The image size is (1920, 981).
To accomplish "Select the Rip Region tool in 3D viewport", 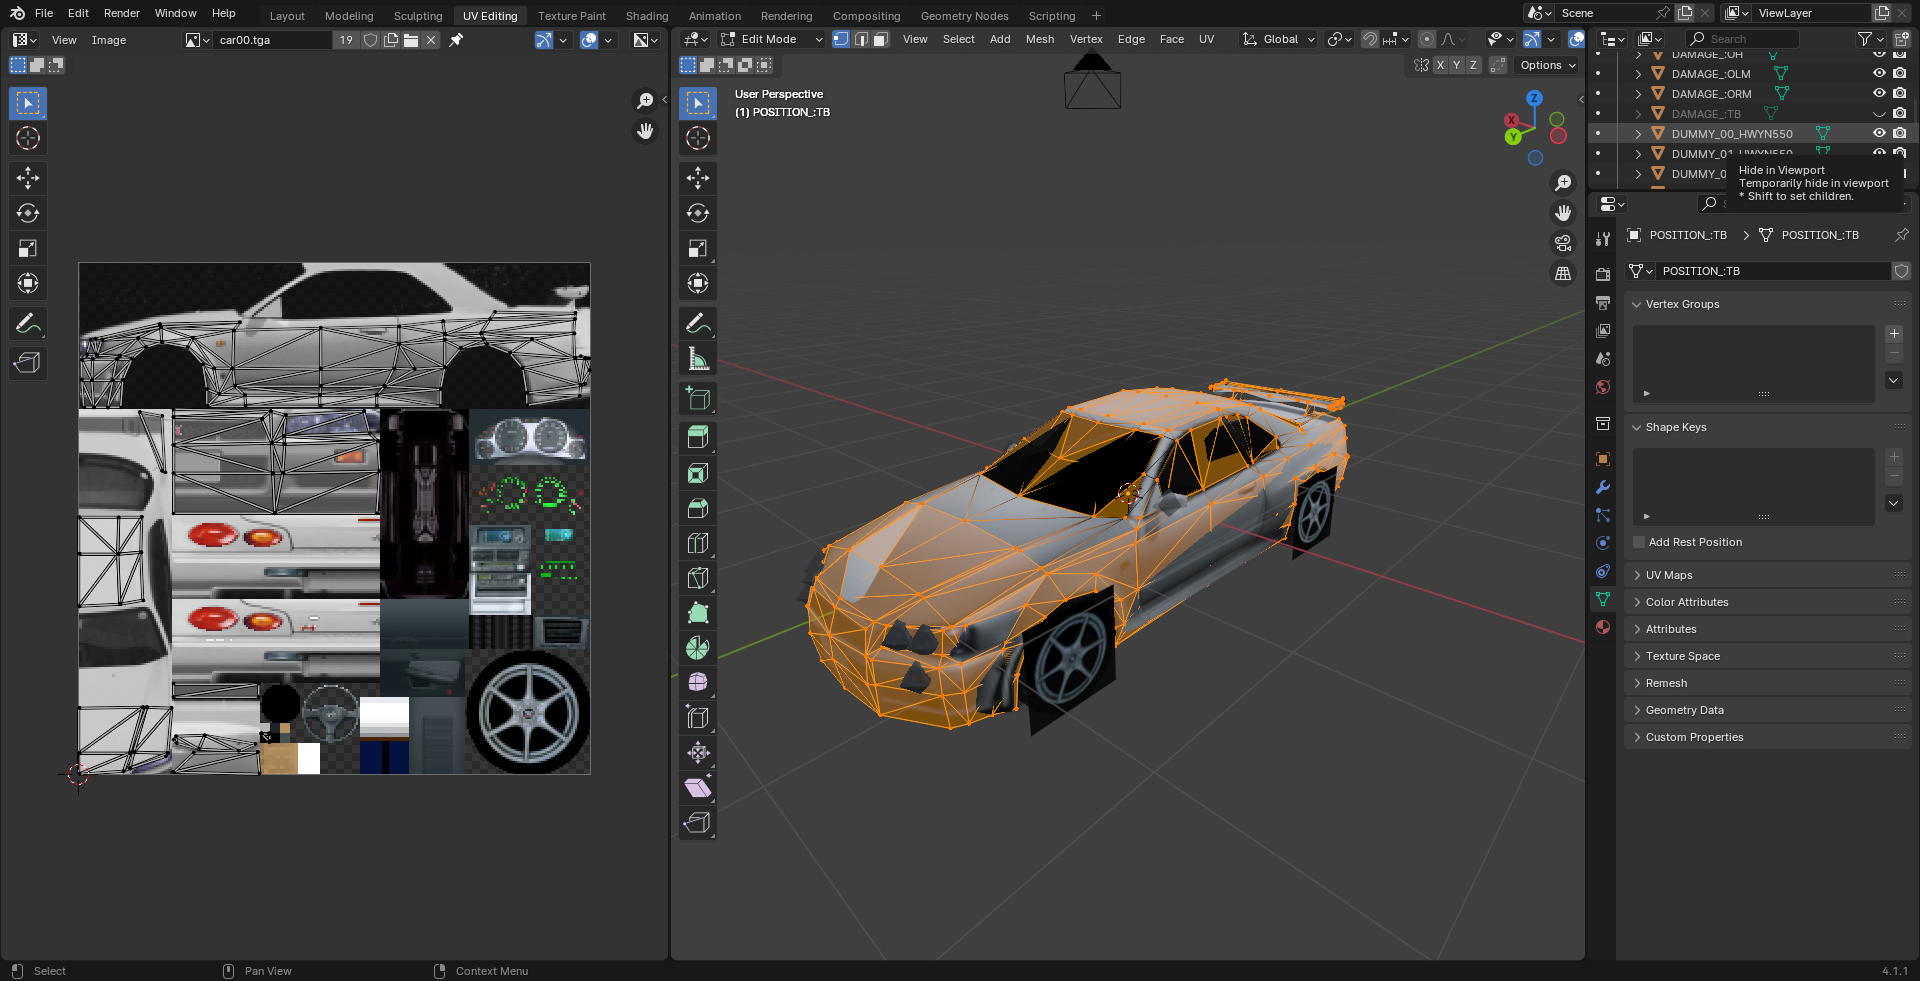I will tap(698, 823).
